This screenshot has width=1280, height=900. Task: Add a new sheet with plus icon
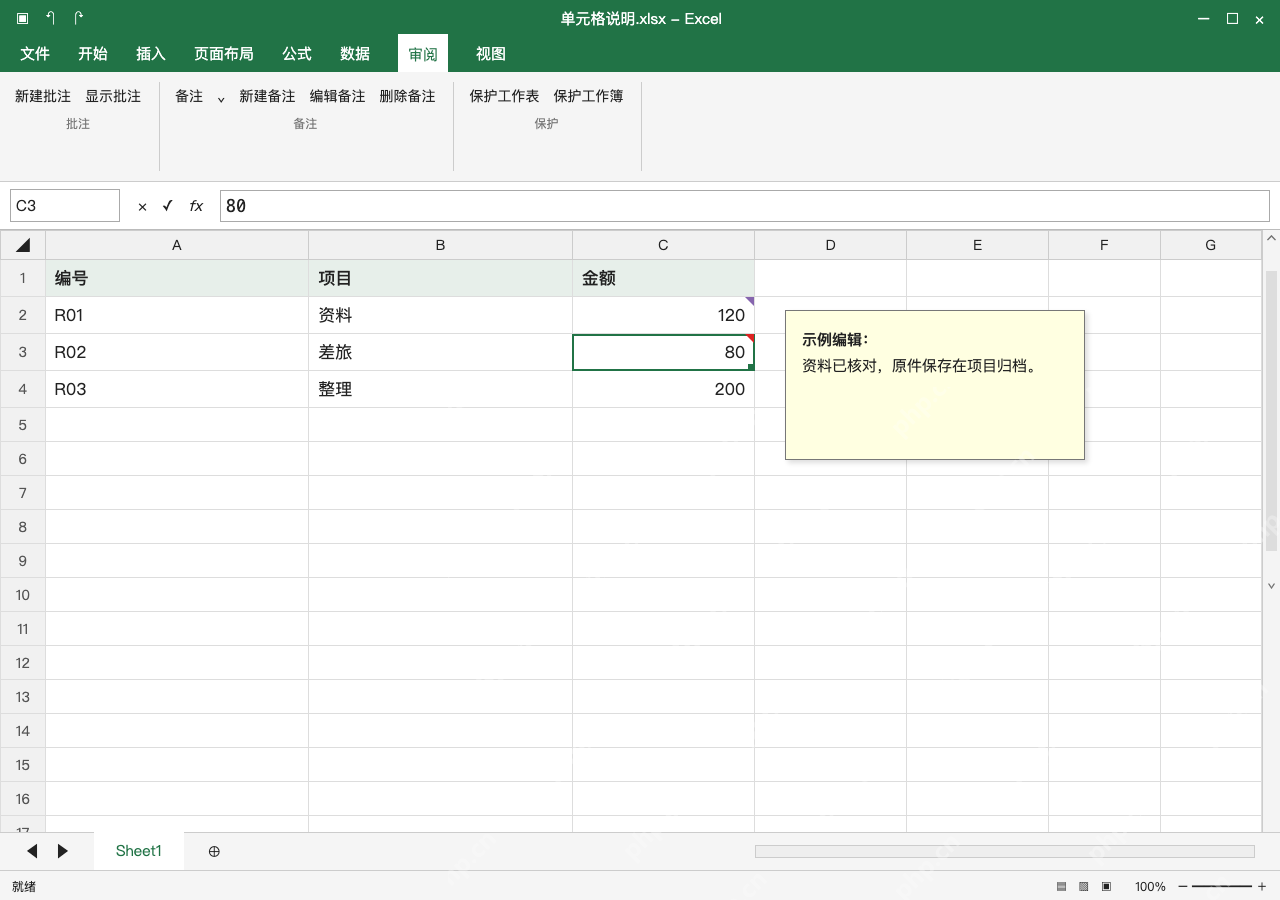pos(214,851)
